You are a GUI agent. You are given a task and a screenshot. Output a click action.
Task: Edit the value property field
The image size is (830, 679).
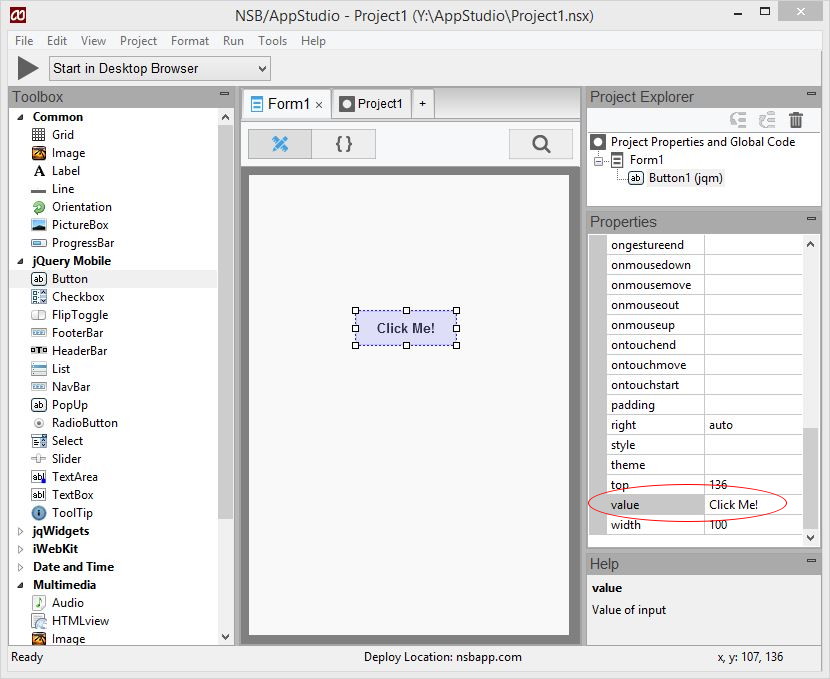pos(753,505)
